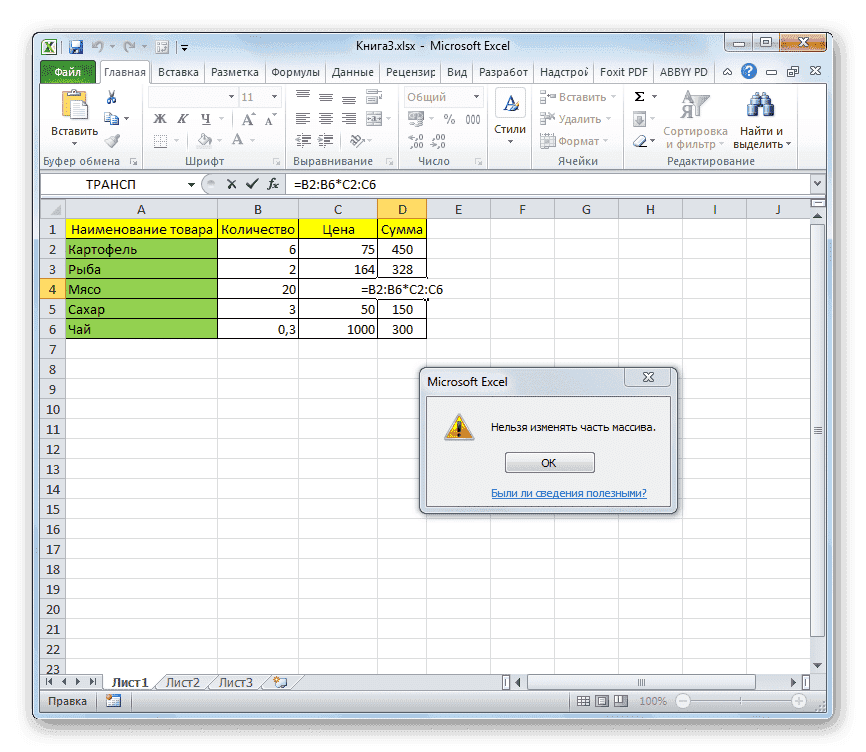Screen dimensions: 866x752
Task: Click the Insert Function fx icon
Action: click(274, 185)
